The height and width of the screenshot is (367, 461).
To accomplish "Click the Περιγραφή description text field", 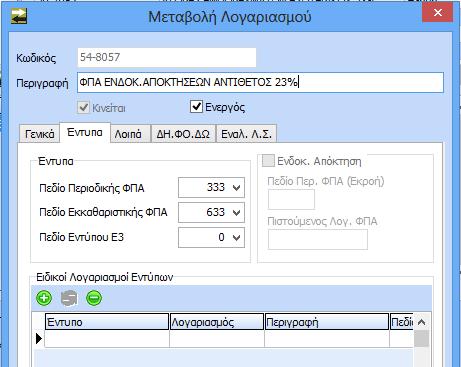I will click(x=260, y=82).
